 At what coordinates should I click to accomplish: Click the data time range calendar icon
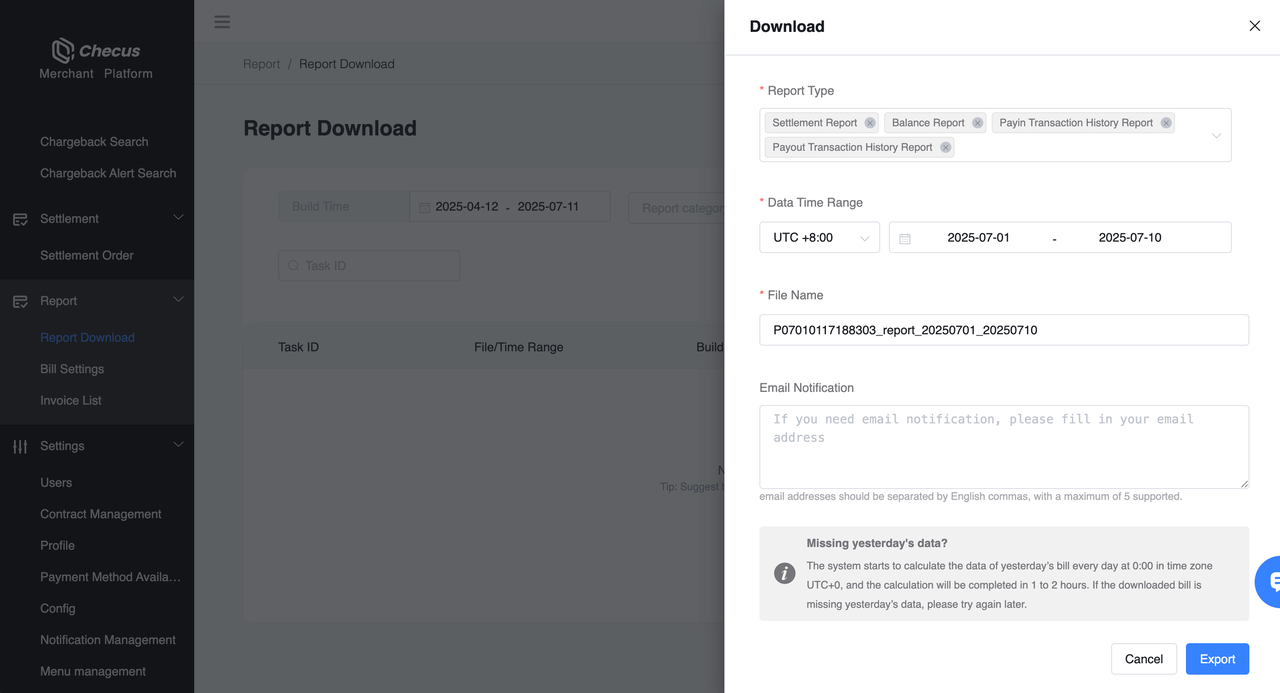click(905, 238)
